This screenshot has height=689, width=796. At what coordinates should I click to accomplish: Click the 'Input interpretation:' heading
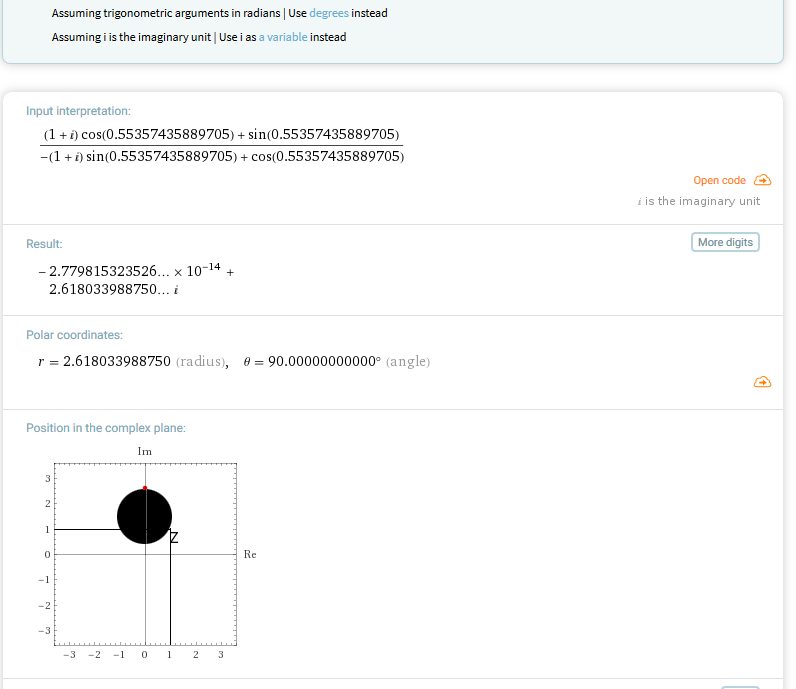point(78,111)
